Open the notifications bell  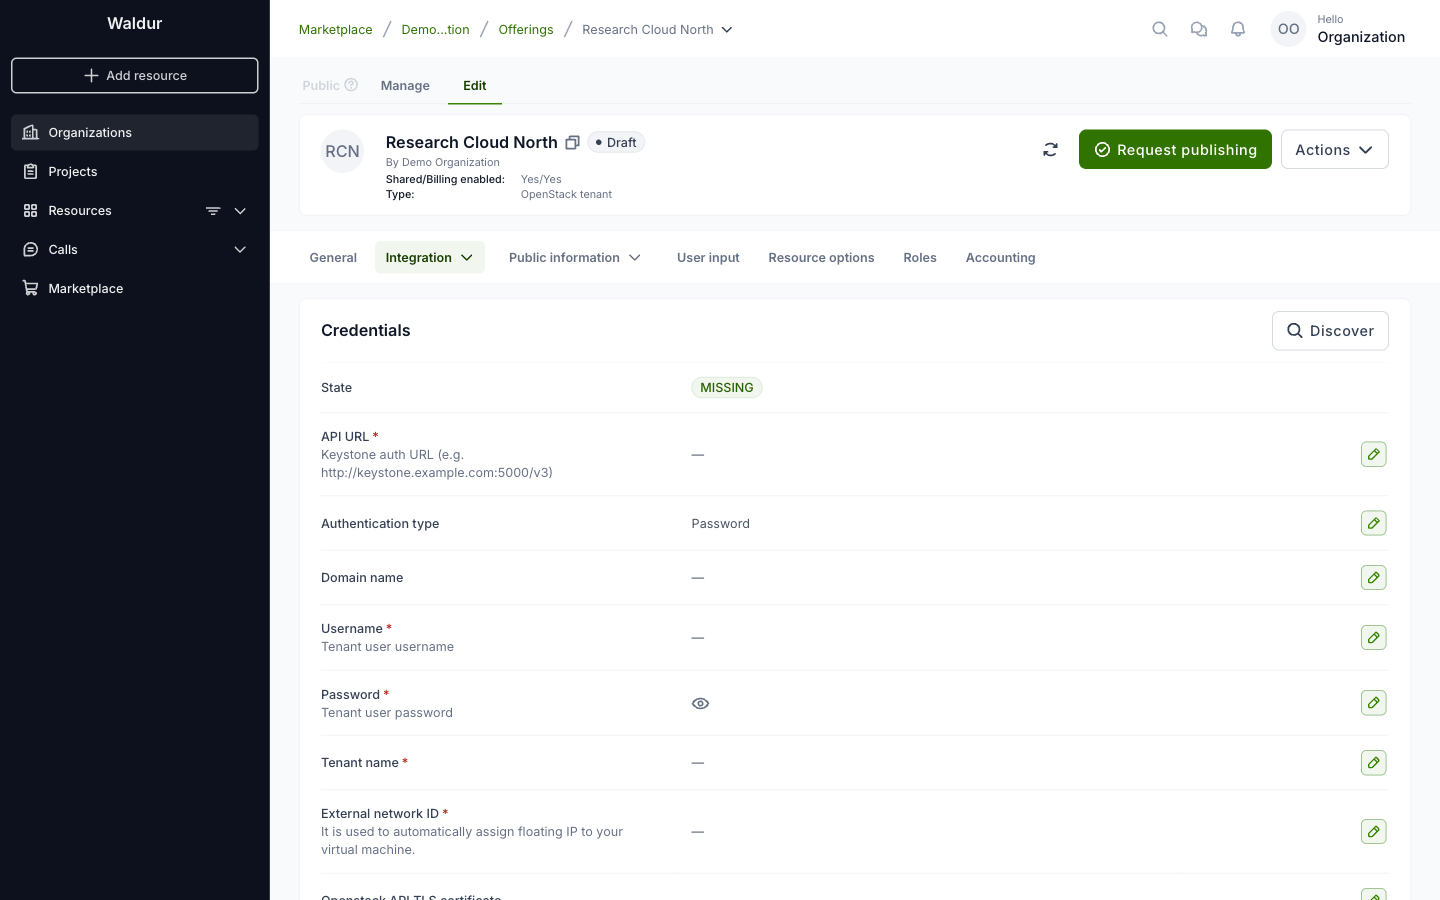[x=1238, y=29]
